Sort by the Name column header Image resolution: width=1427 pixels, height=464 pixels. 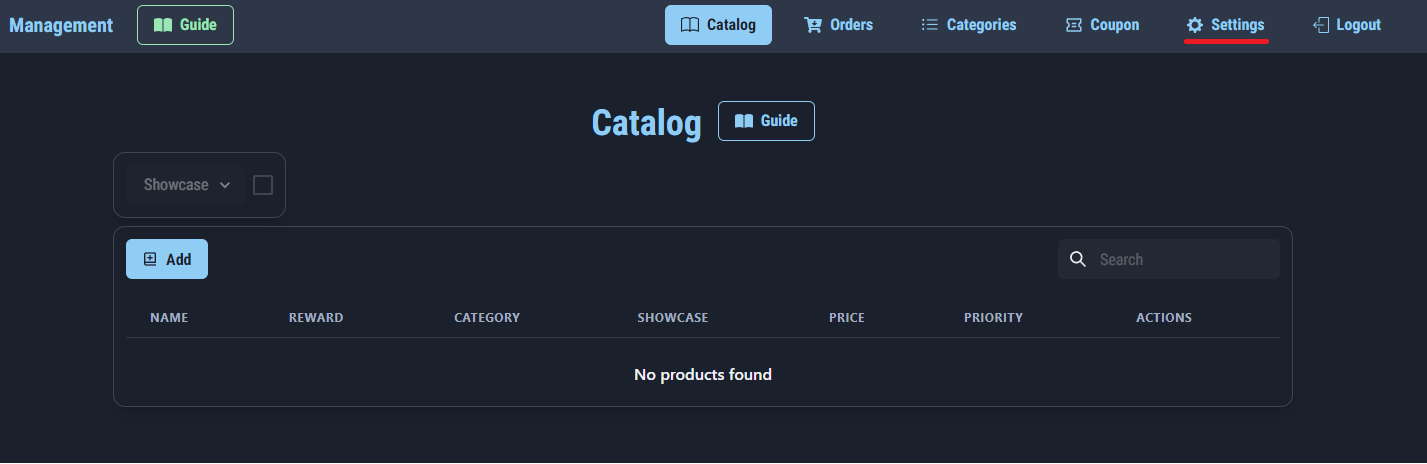point(169,318)
